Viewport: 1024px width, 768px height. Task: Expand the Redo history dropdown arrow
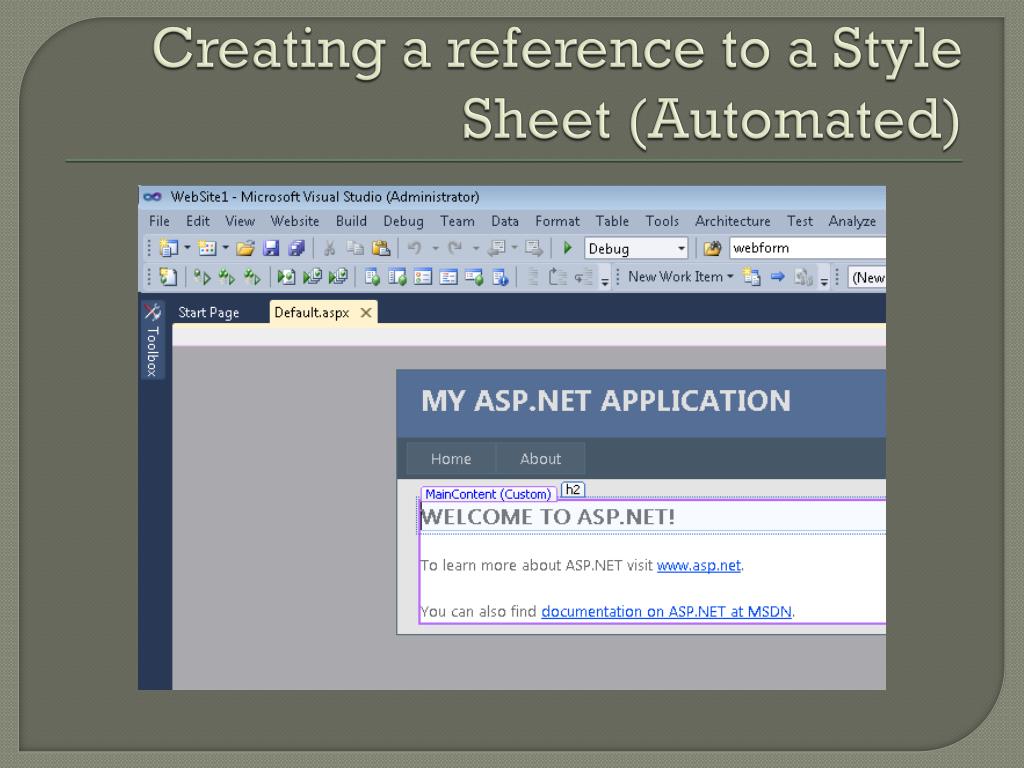[x=475, y=248]
